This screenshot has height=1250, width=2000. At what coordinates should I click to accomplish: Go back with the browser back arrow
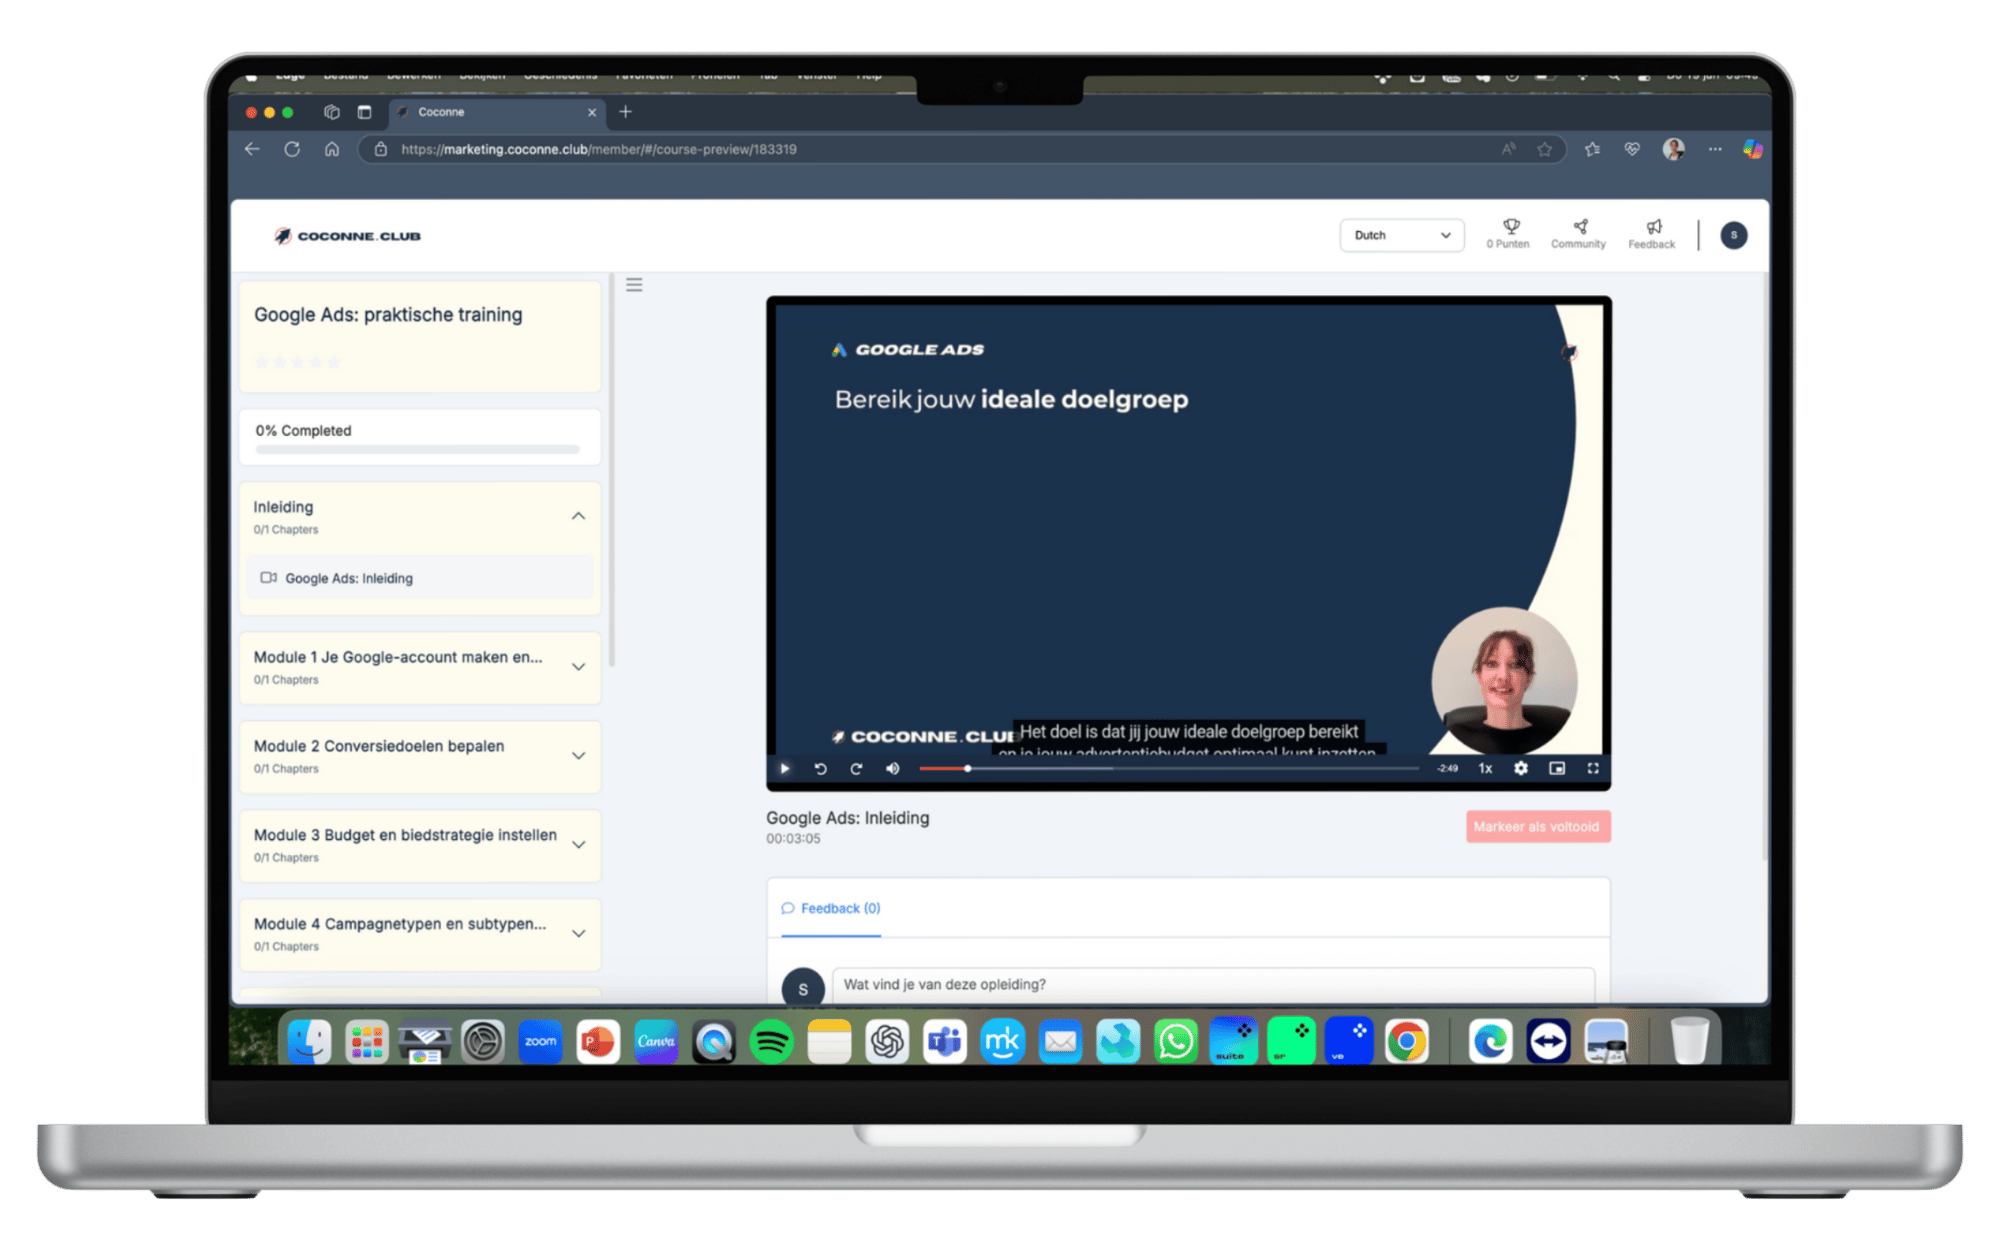[x=252, y=149]
